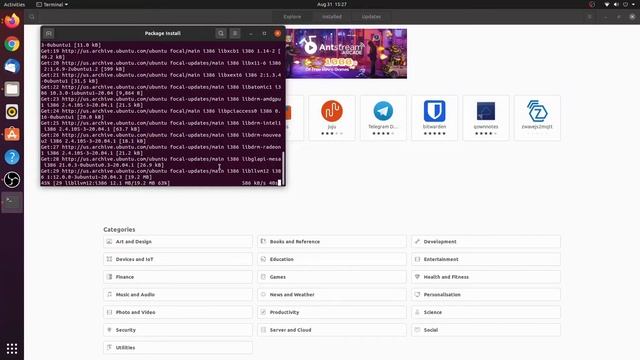Open Games category

pyautogui.click(x=332, y=277)
